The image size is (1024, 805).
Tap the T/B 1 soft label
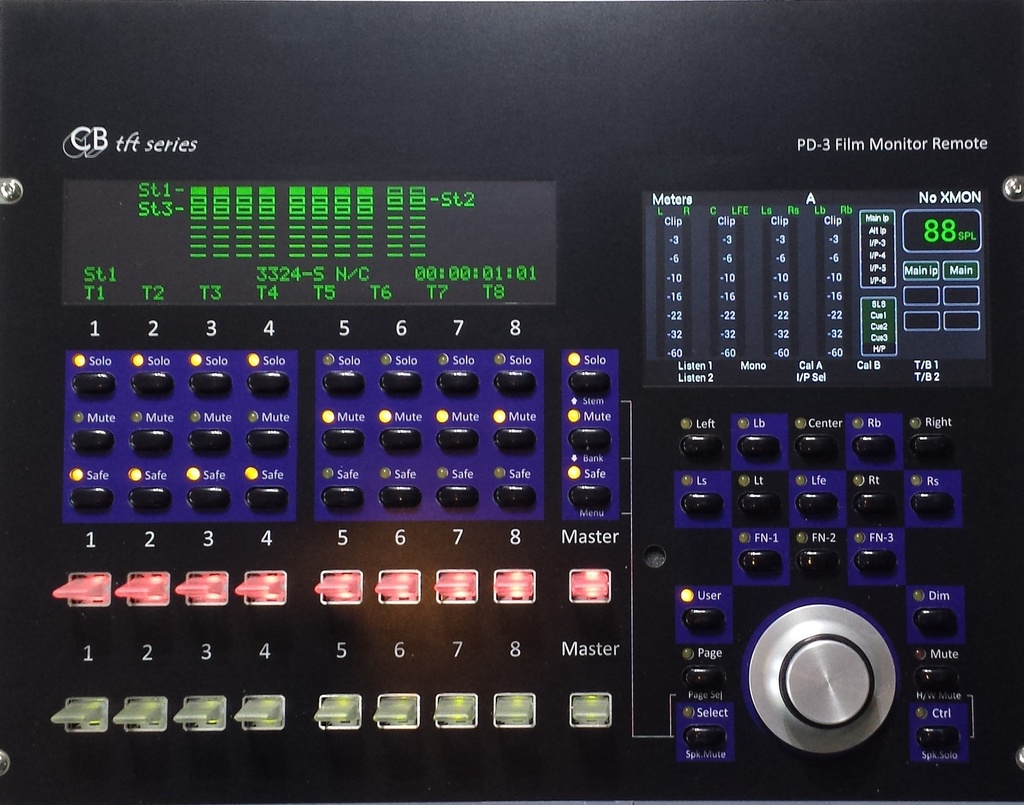pos(926,365)
